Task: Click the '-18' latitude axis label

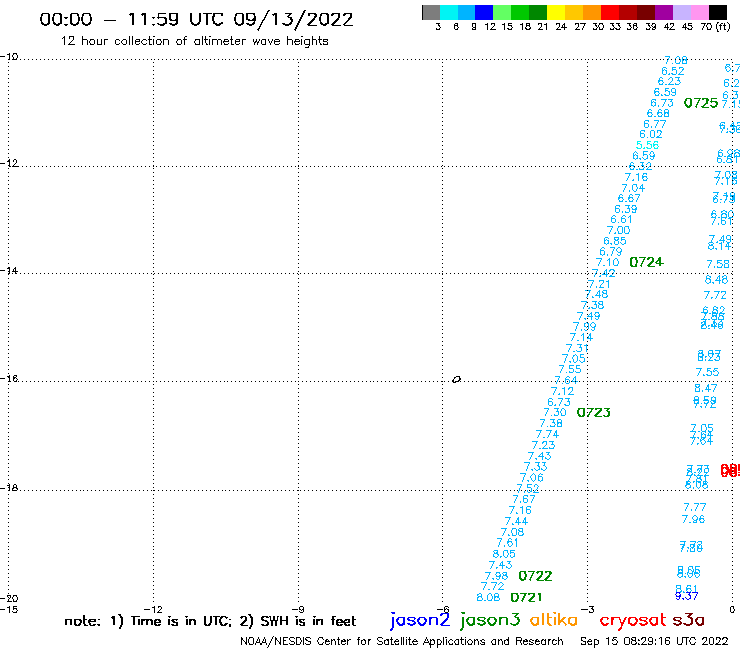Action: pos(9,488)
